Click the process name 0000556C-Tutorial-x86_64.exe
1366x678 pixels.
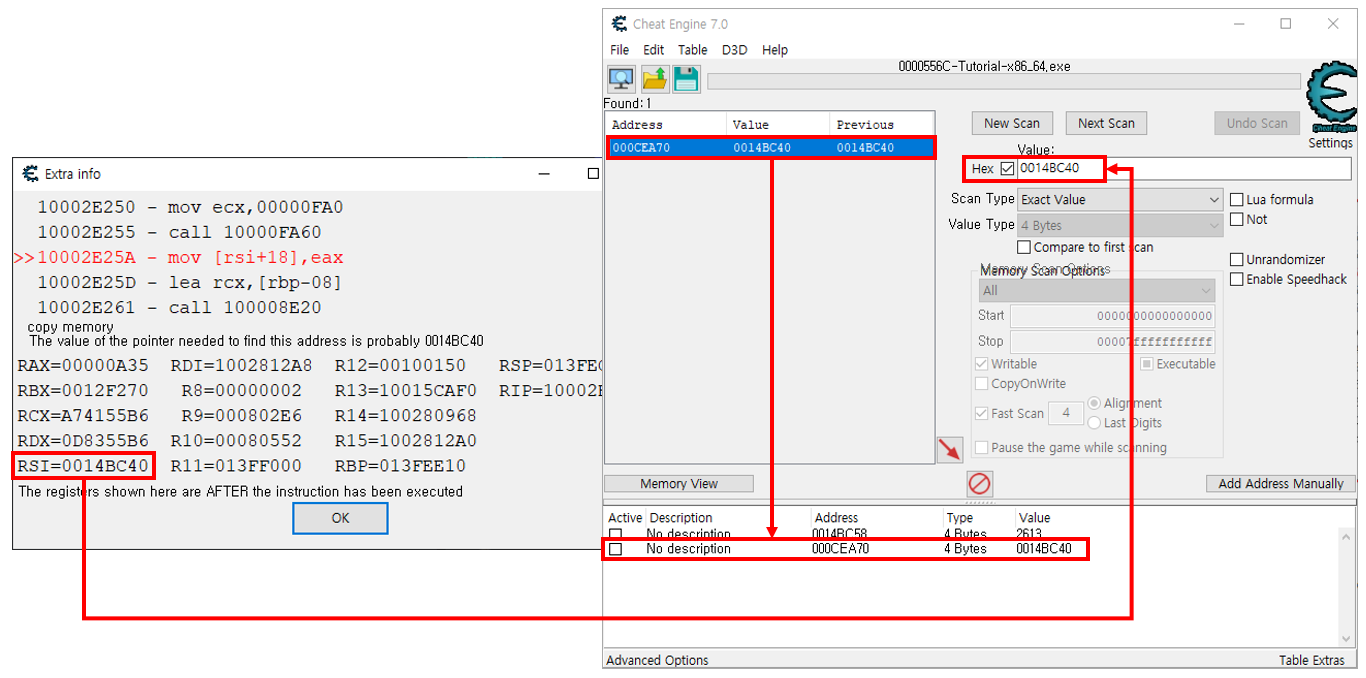984,67
